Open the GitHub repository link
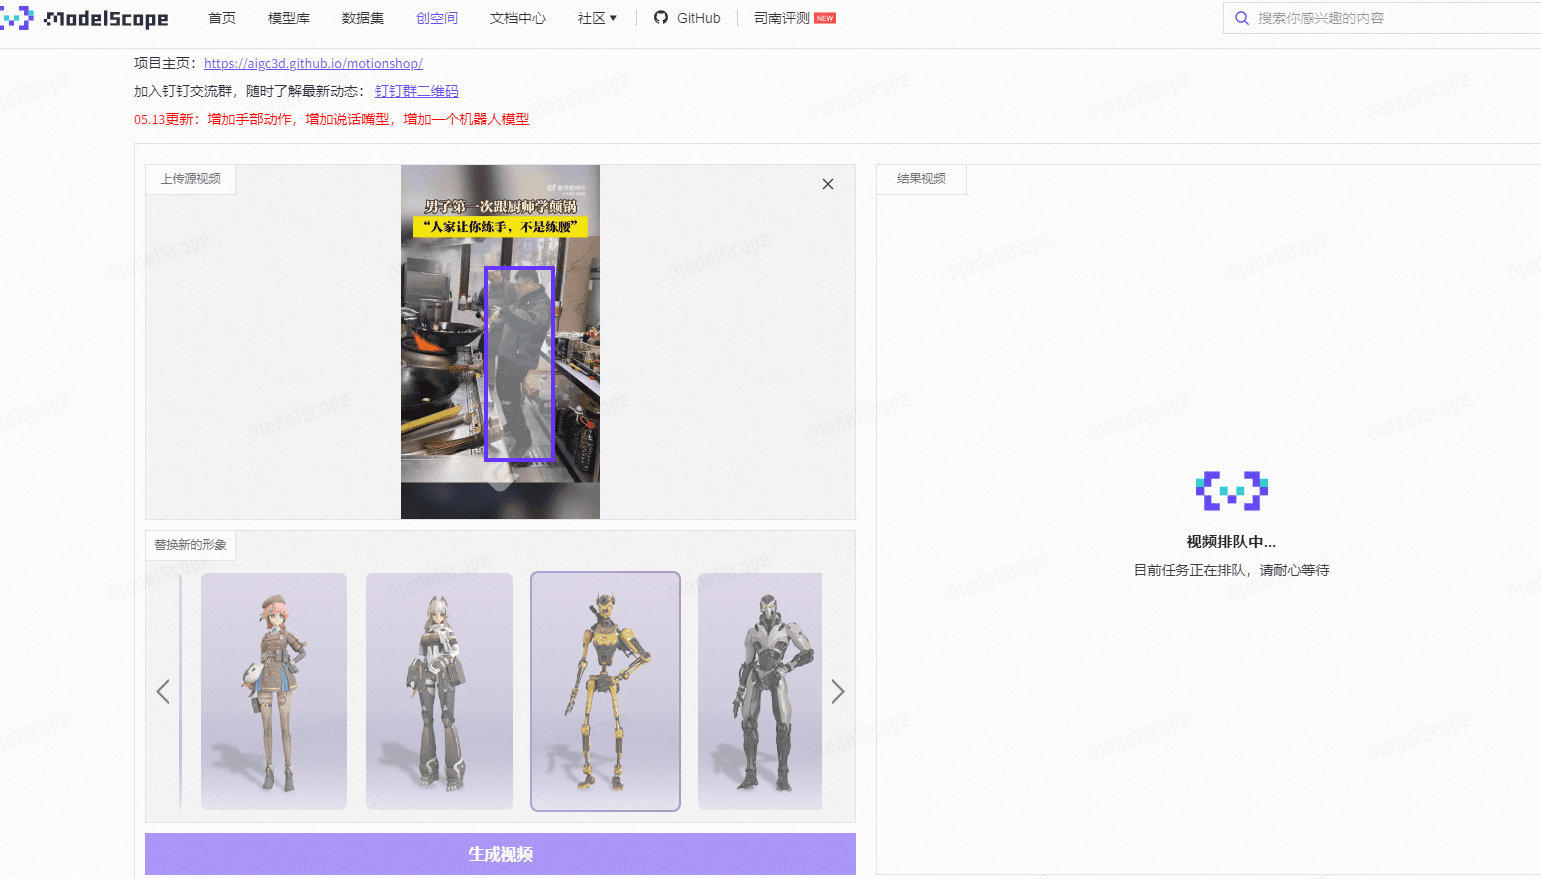This screenshot has height=879, width=1541. 687,17
